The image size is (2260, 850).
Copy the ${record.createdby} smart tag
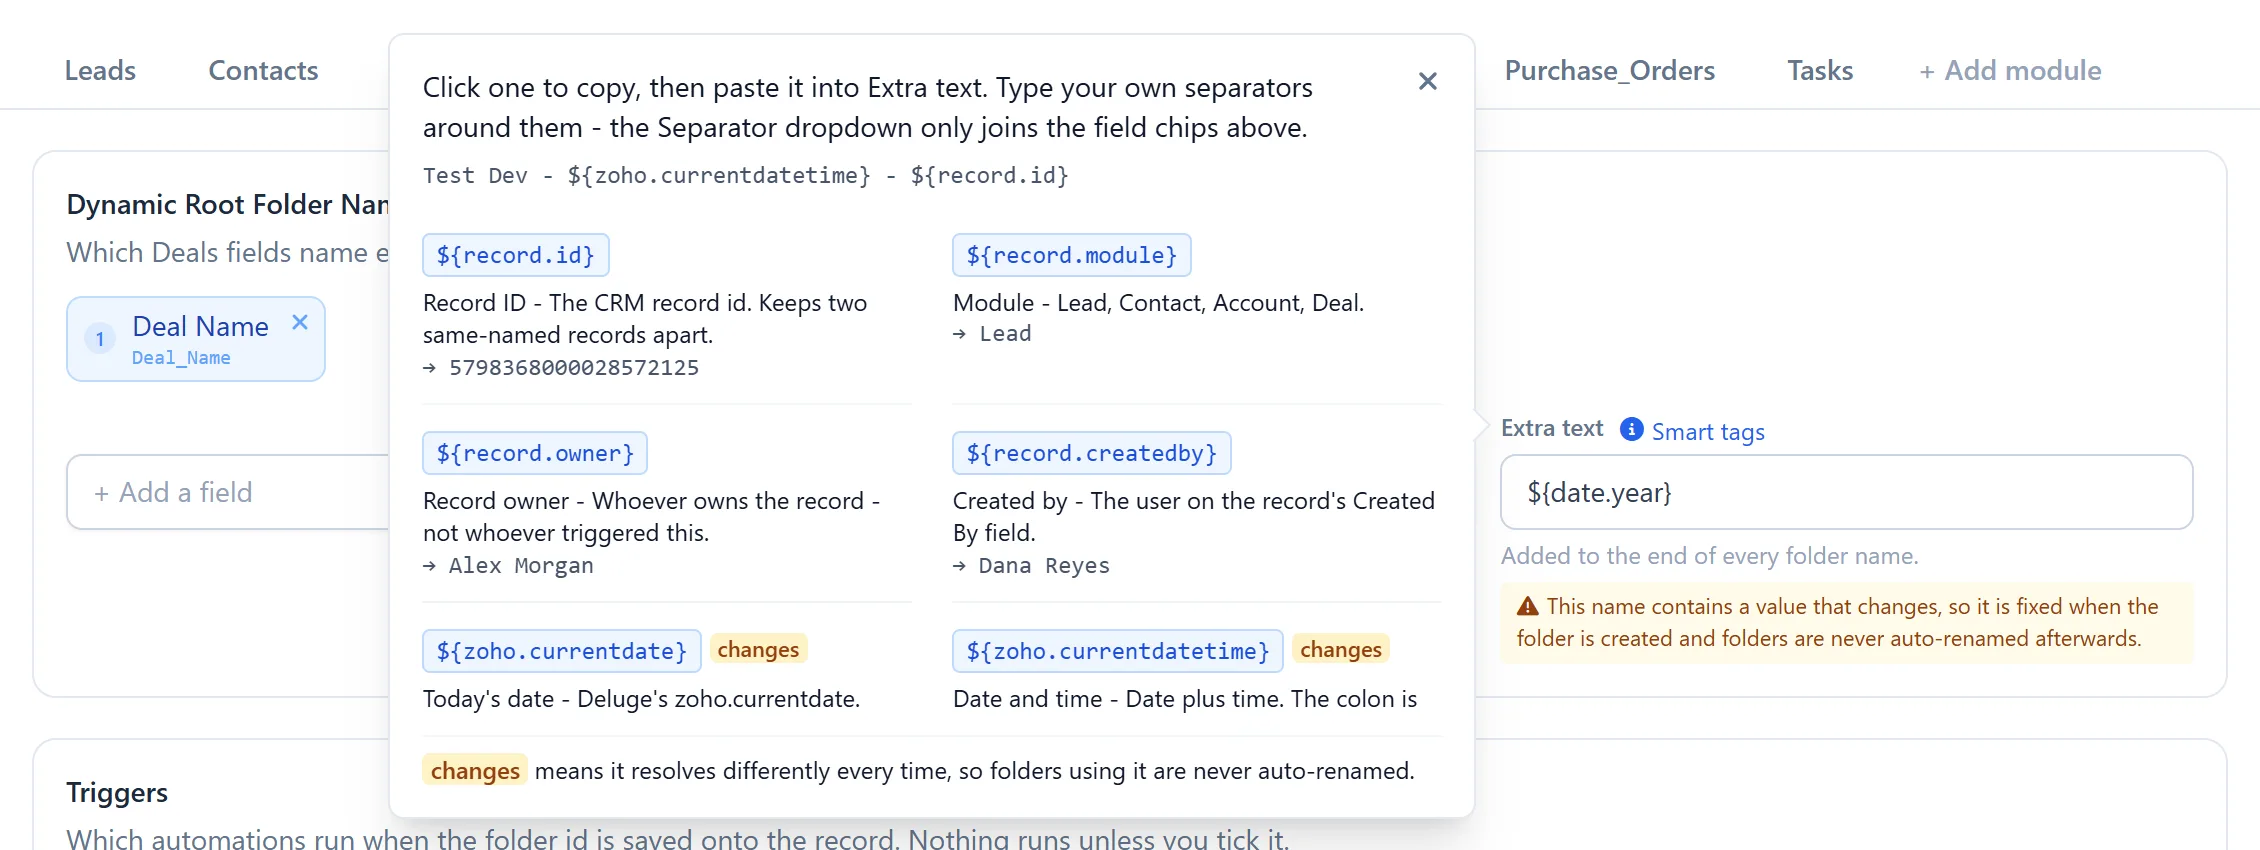pyautogui.click(x=1092, y=453)
